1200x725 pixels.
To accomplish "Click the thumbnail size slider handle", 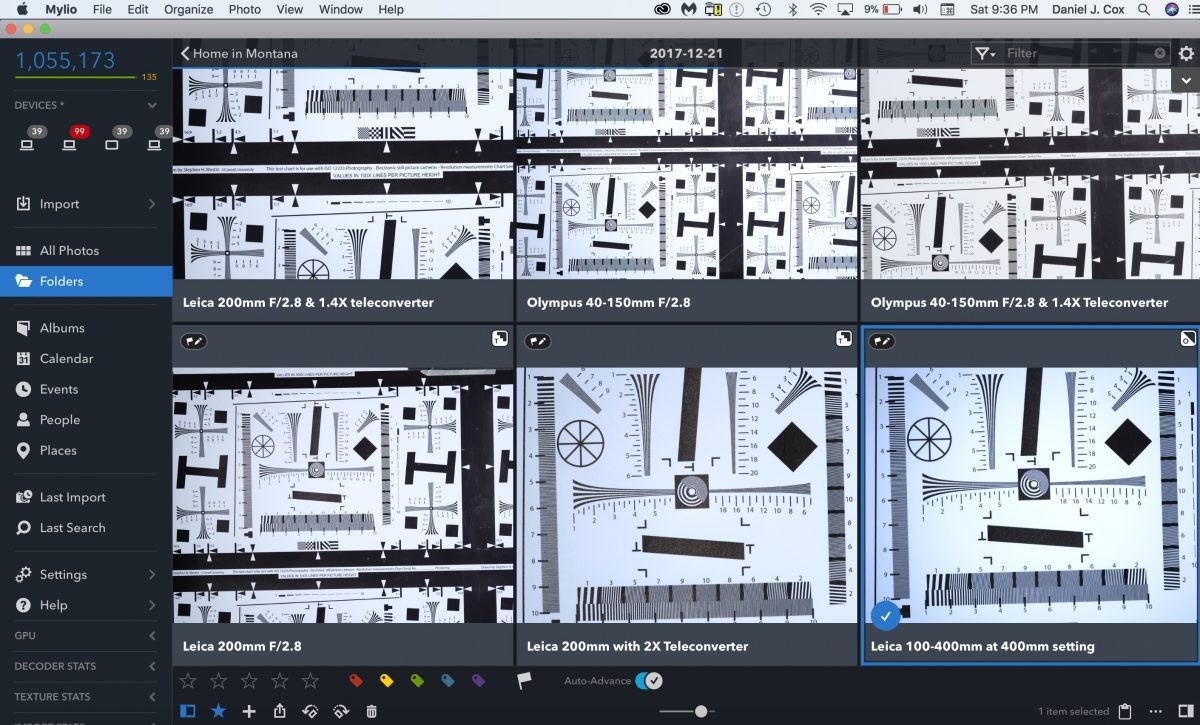I will 701,711.
